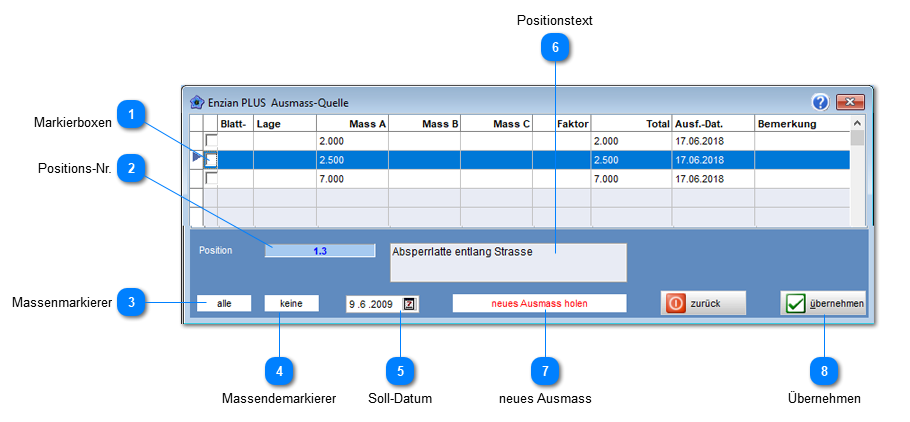Click the blue help question mark icon
Screen dimensions: 910x422
point(820,103)
